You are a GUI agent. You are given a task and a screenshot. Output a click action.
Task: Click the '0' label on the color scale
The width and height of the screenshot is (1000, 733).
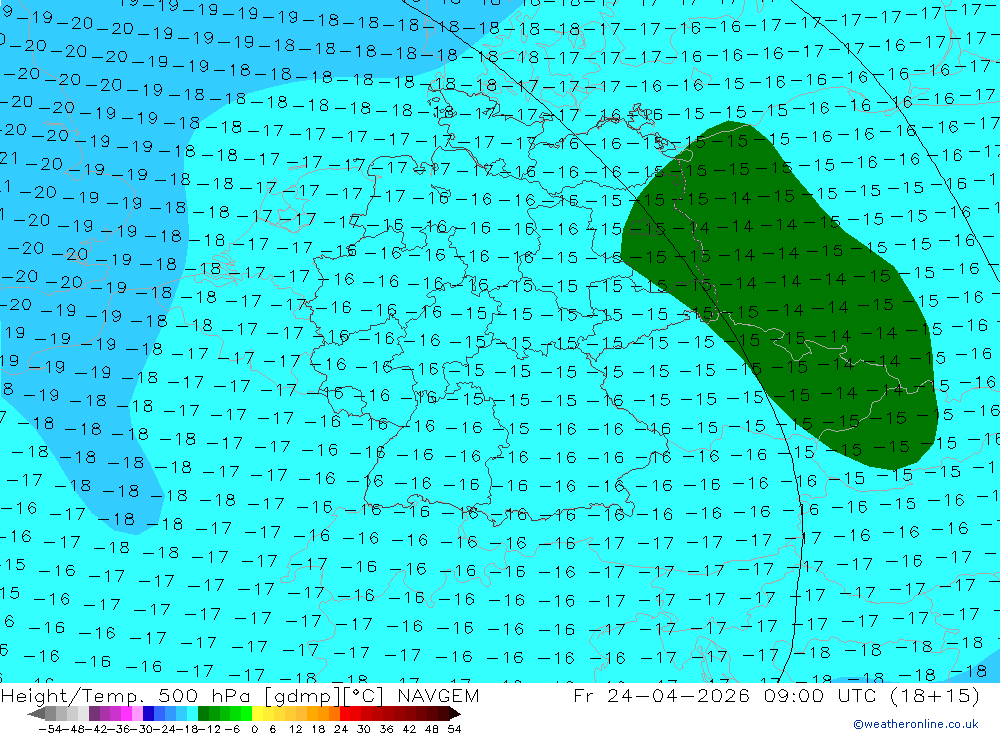(x=254, y=729)
